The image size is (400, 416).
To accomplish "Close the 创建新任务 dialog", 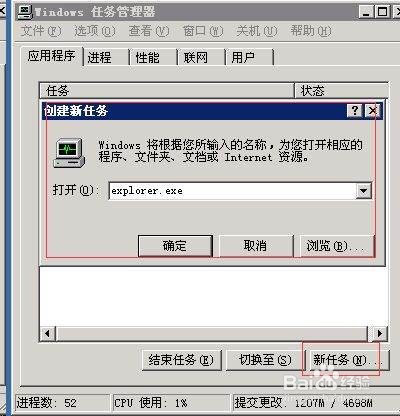I will point(372,110).
